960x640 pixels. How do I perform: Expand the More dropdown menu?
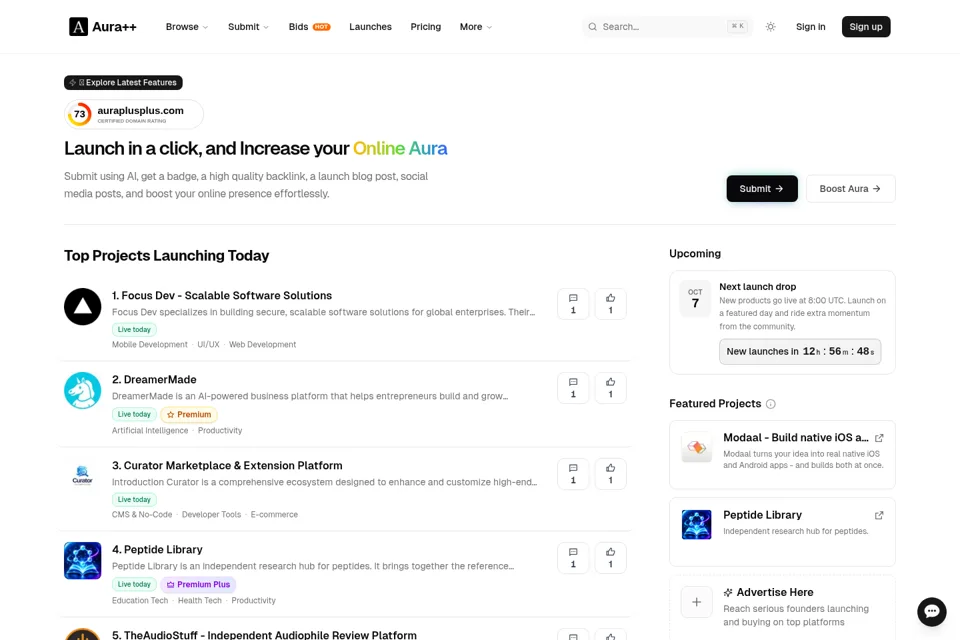(x=476, y=27)
